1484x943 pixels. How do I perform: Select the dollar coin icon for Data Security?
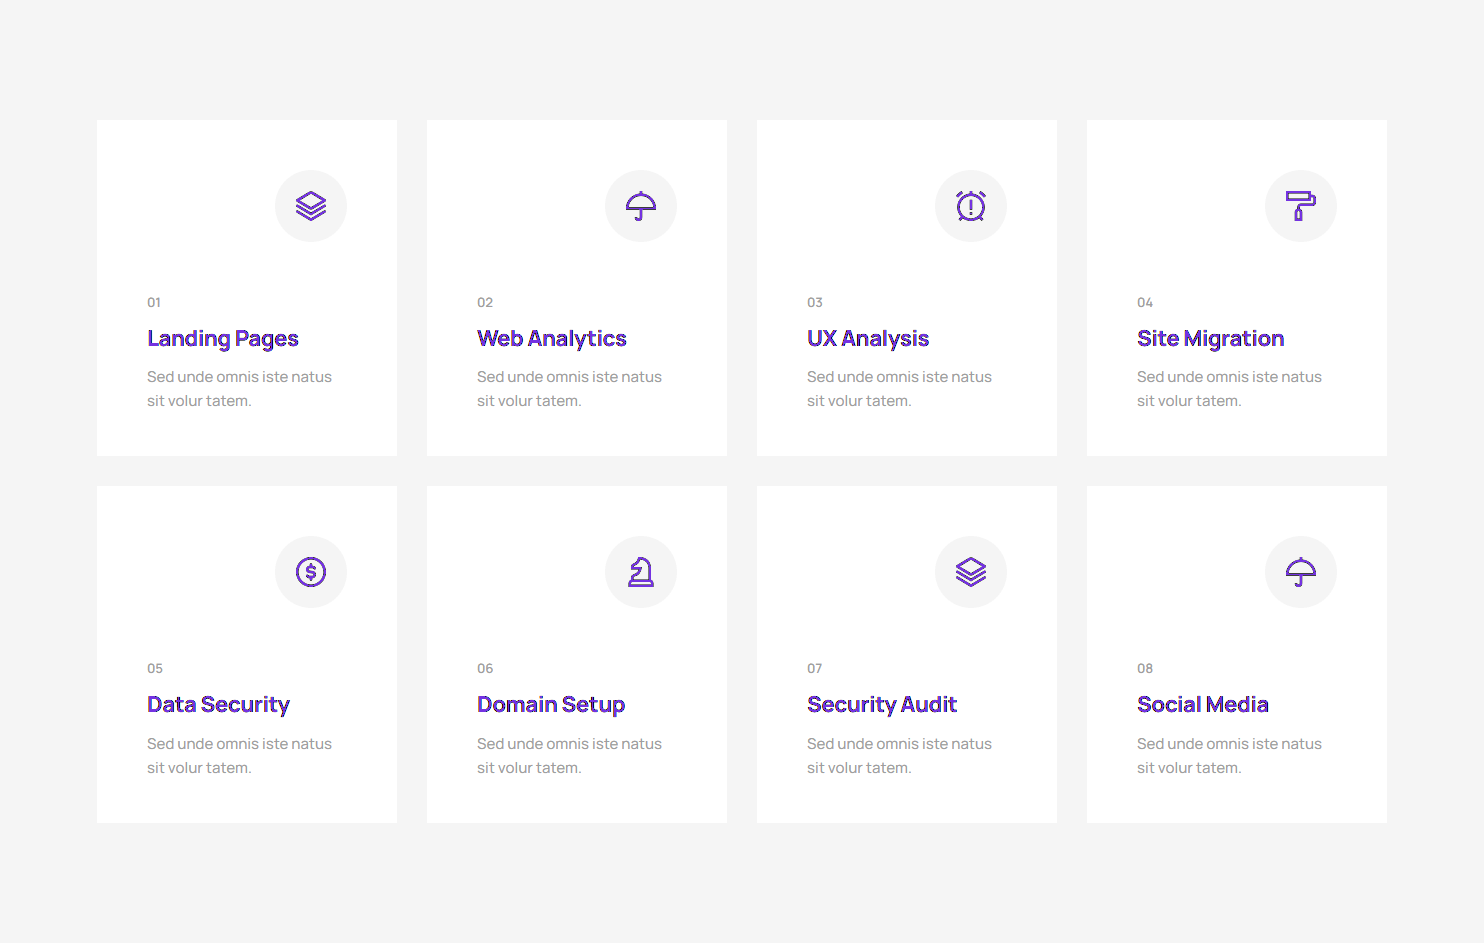coord(311,572)
